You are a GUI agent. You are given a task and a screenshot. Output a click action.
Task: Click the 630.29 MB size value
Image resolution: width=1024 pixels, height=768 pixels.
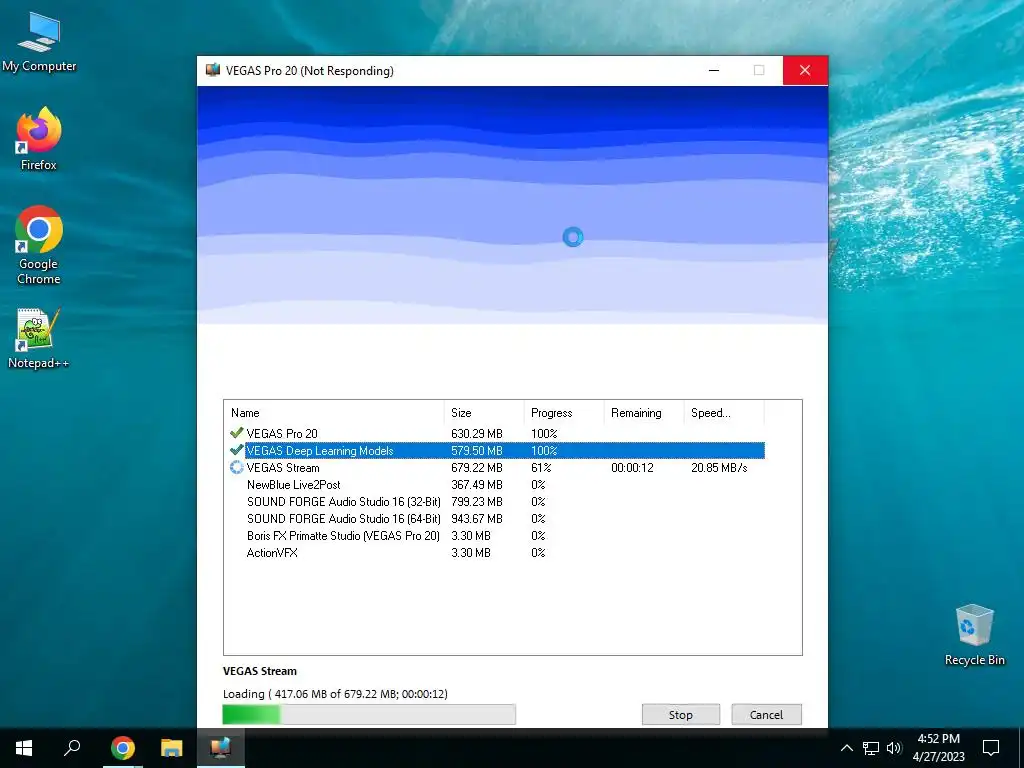pos(477,433)
